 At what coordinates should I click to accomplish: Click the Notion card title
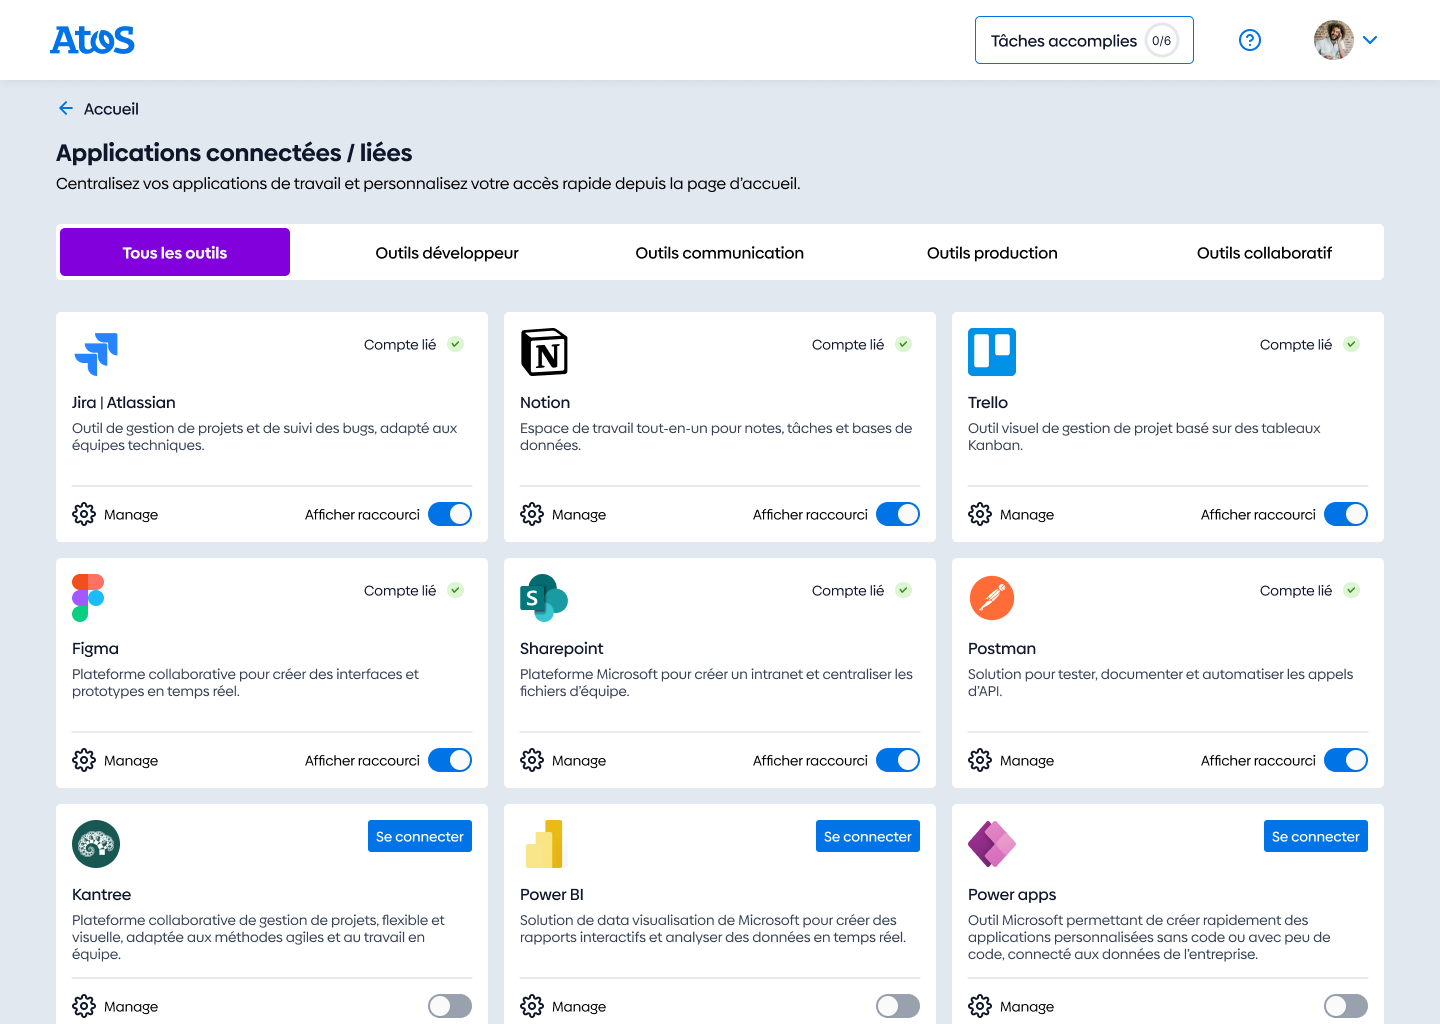(545, 402)
